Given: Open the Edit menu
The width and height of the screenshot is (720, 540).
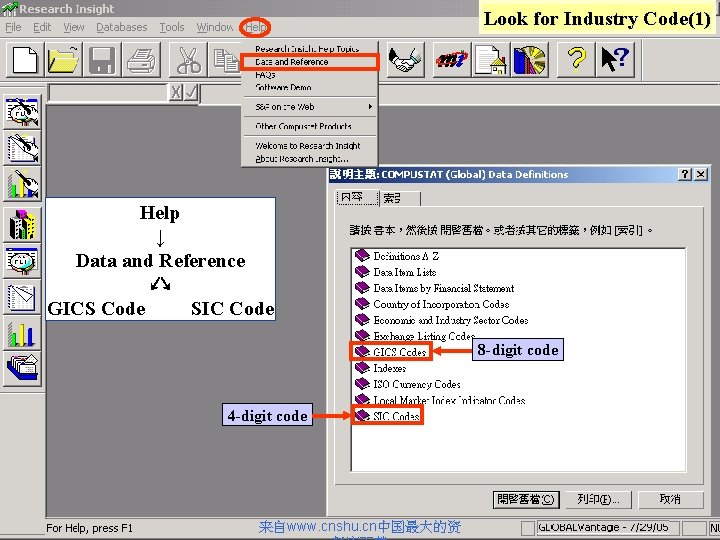Looking at the screenshot, I should [x=42, y=27].
